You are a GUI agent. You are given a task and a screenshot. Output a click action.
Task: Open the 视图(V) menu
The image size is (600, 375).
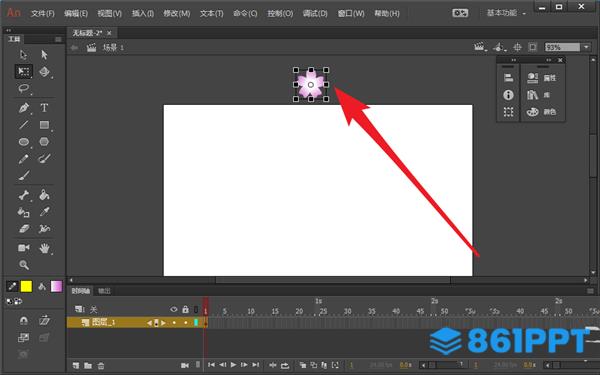tap(109, 14)
